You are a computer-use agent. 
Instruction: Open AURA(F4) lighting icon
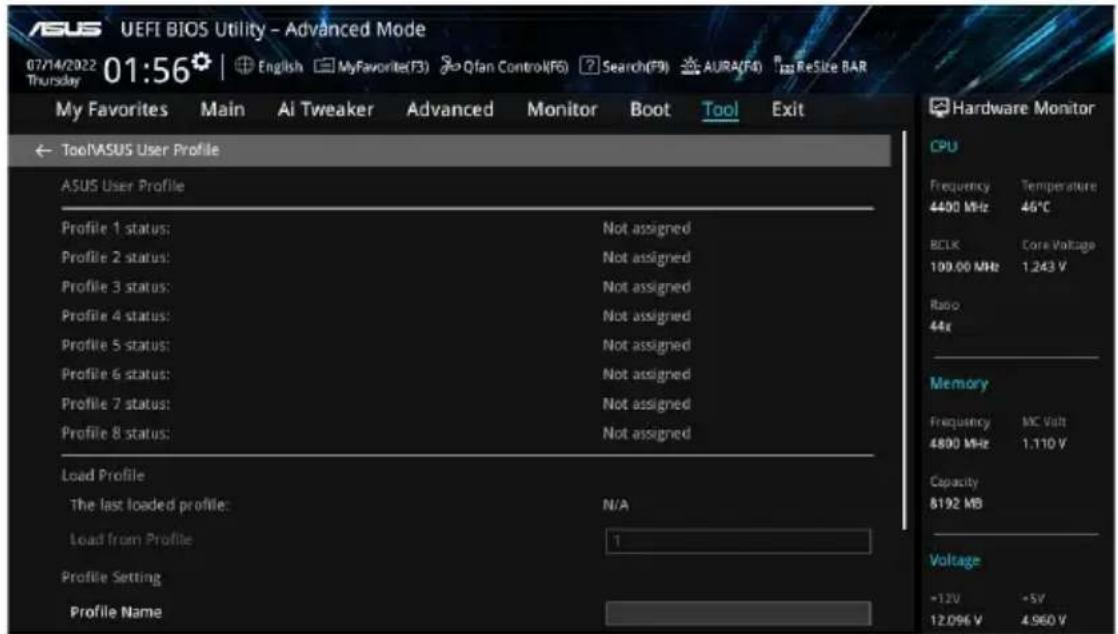point(689,66)
